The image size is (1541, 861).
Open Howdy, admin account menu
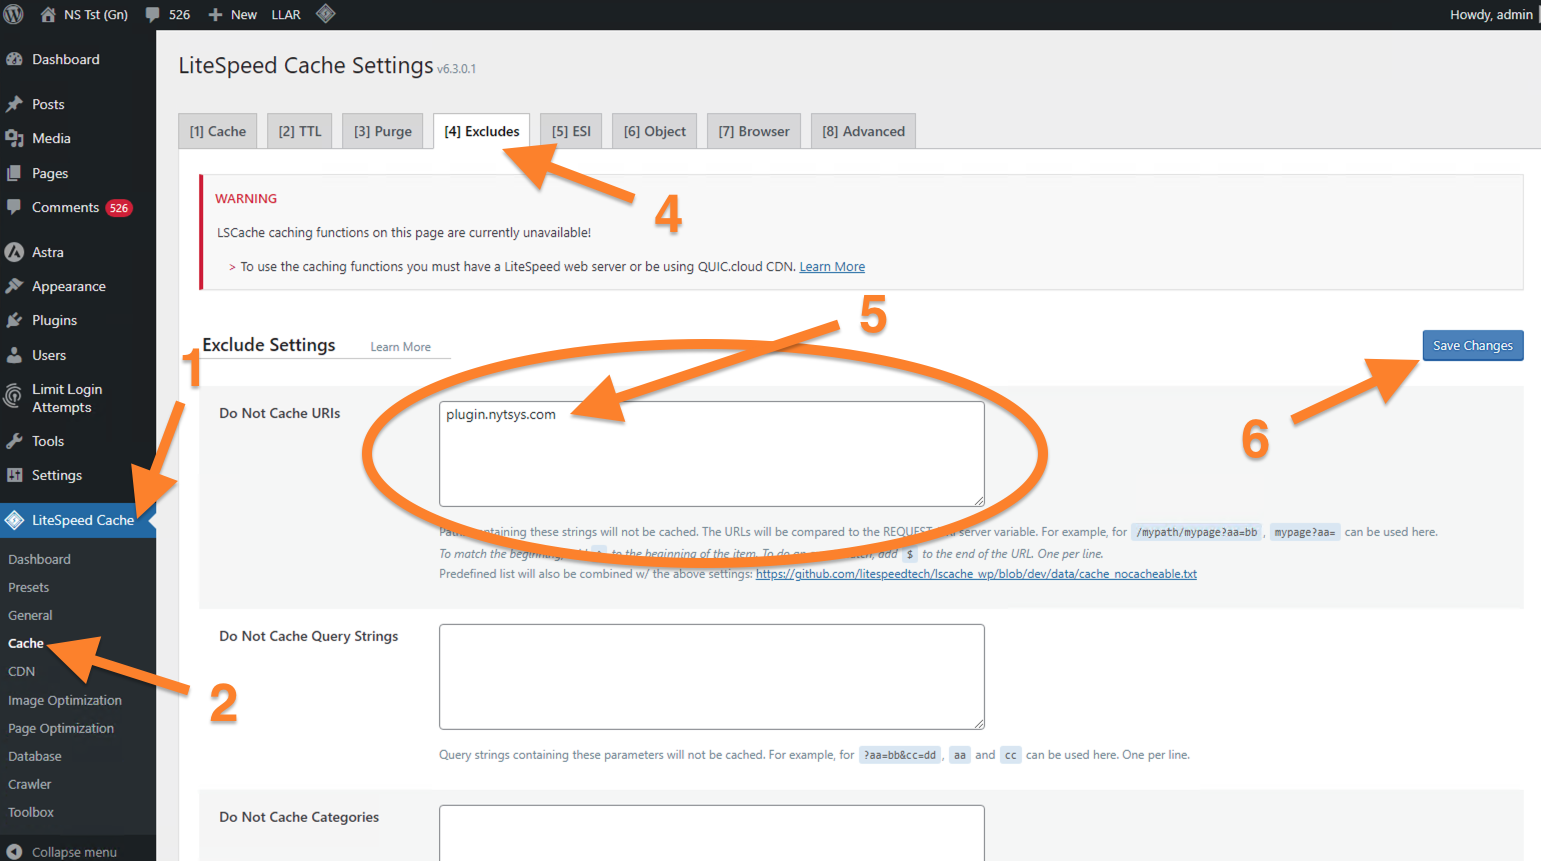1491,15
